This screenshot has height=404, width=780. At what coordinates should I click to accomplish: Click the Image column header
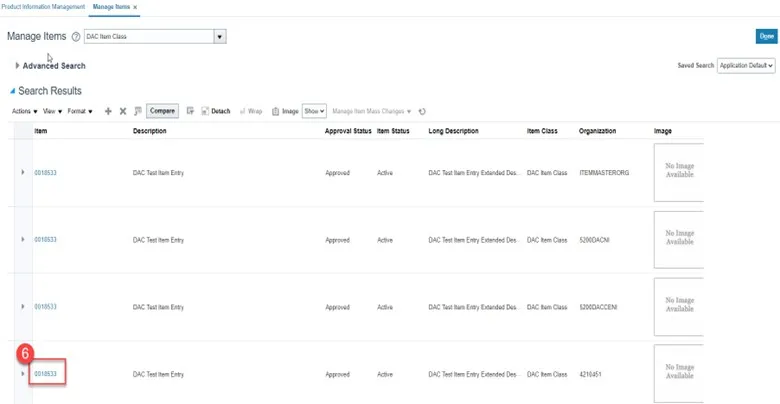tap(663, 131)
